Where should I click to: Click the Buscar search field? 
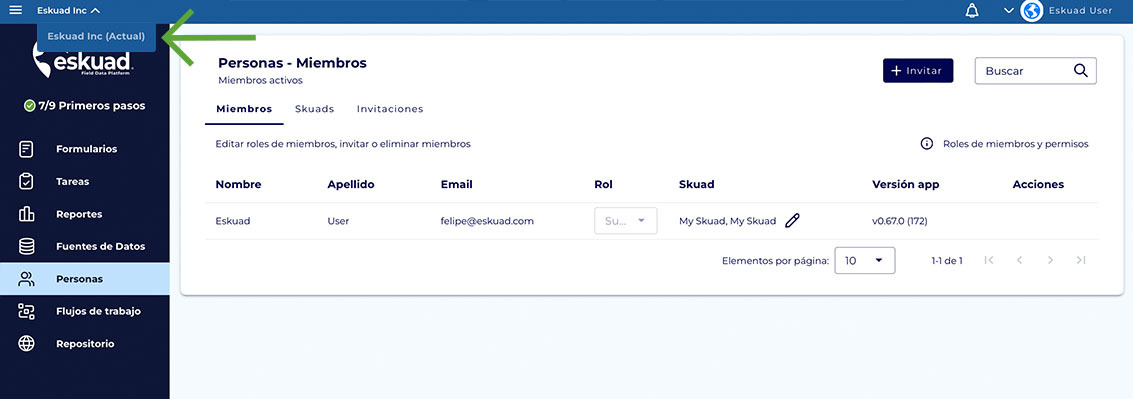pyautogui.click(x=1035, y=71)
